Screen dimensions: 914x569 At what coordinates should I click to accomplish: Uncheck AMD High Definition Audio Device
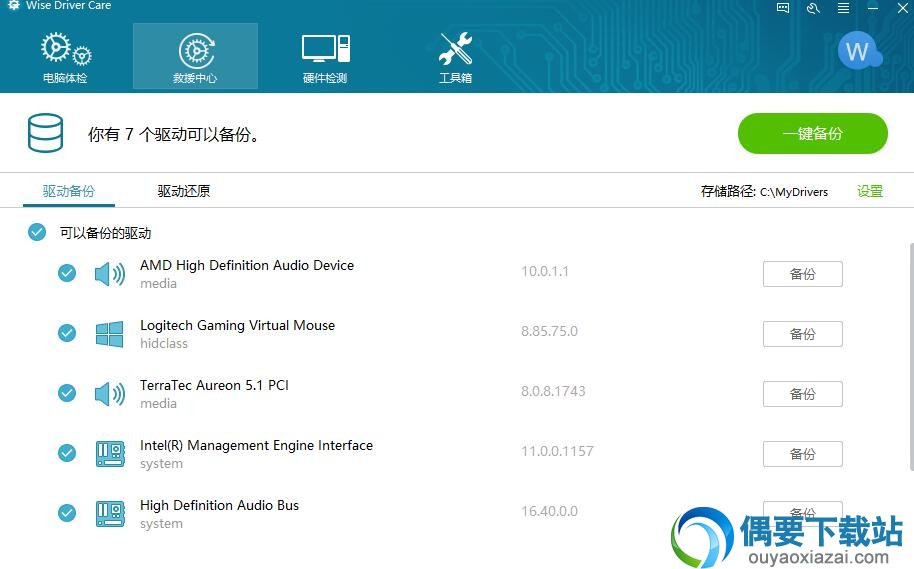click(x=67, y=273)
